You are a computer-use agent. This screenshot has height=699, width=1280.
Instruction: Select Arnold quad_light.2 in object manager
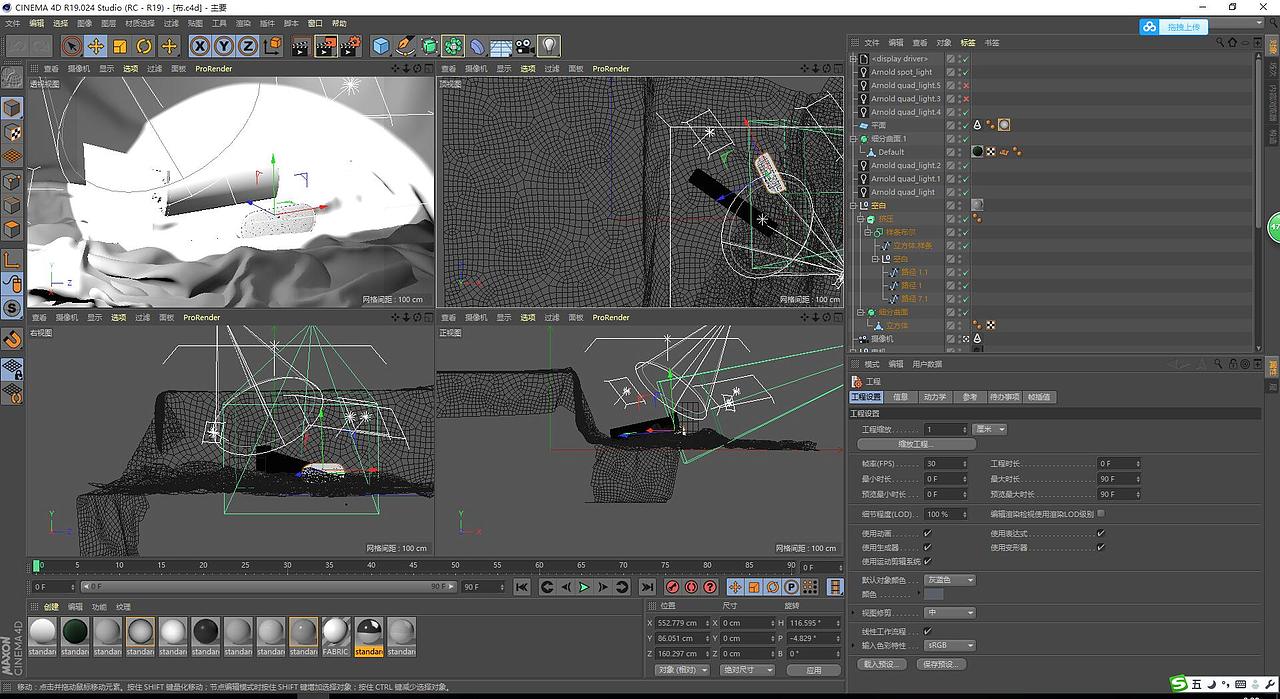coord(905,165)
